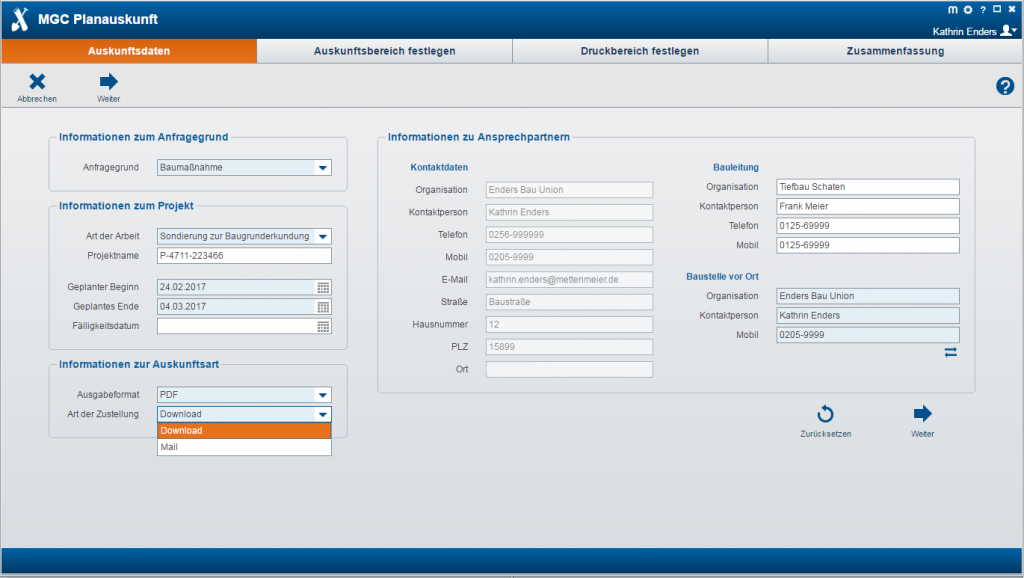The width and height of the screenshot is (1024, 578).
Task: Select Mail from the Zustellung list
Action: 244,448
